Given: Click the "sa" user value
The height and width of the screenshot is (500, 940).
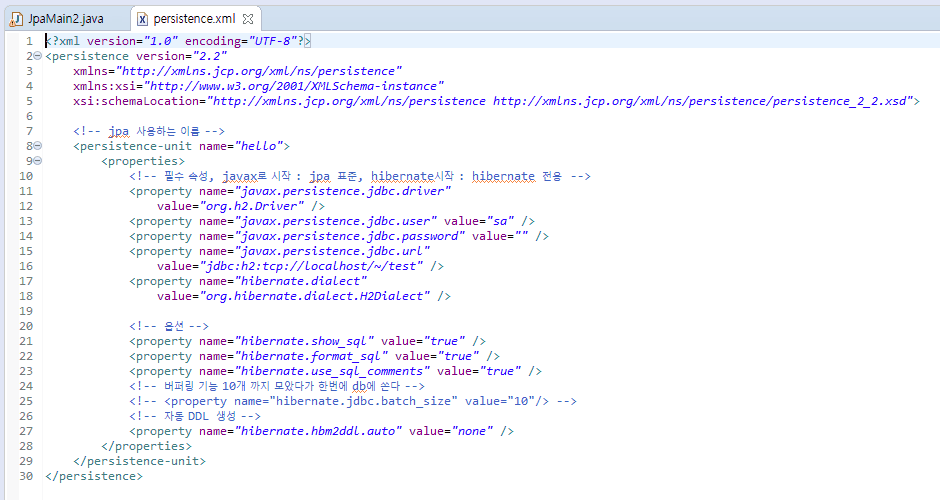Looking at the screenshot, I should coord(500,221).
